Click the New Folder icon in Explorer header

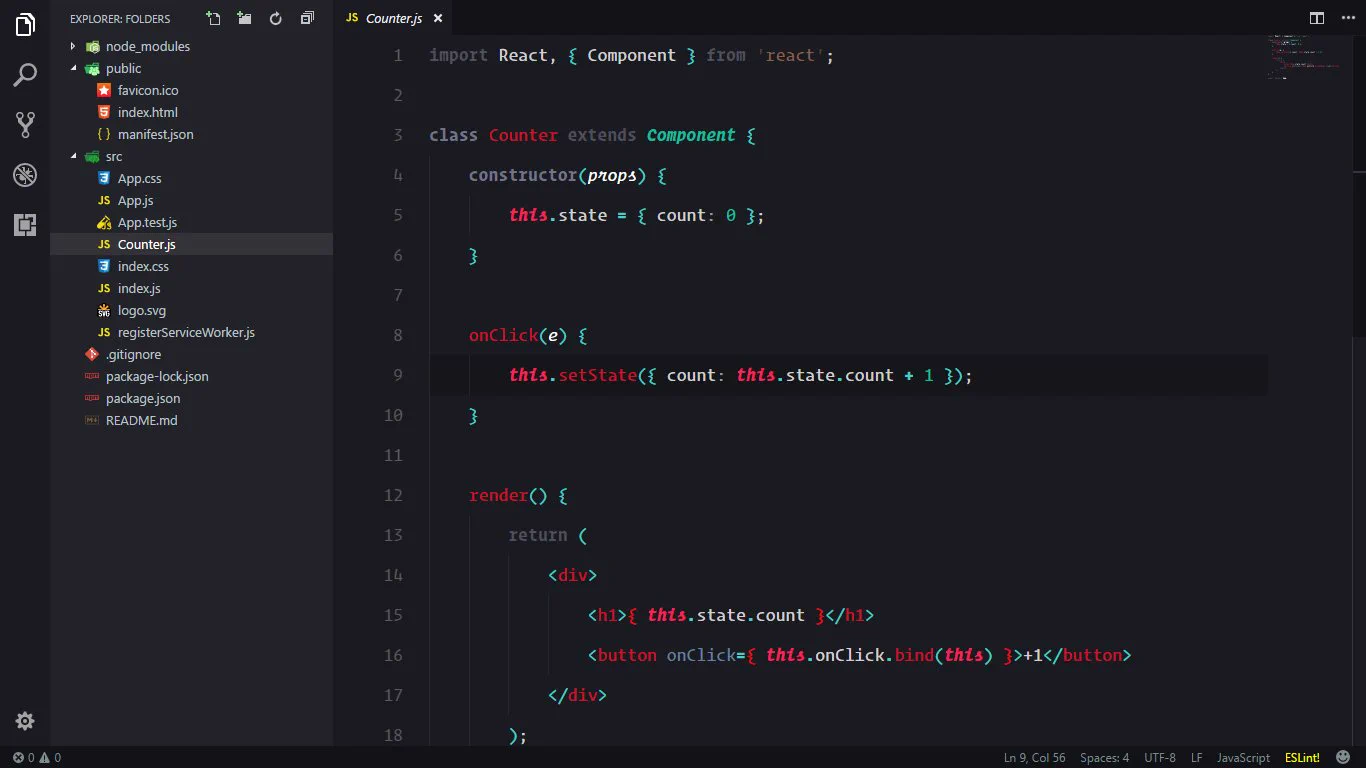244,18
